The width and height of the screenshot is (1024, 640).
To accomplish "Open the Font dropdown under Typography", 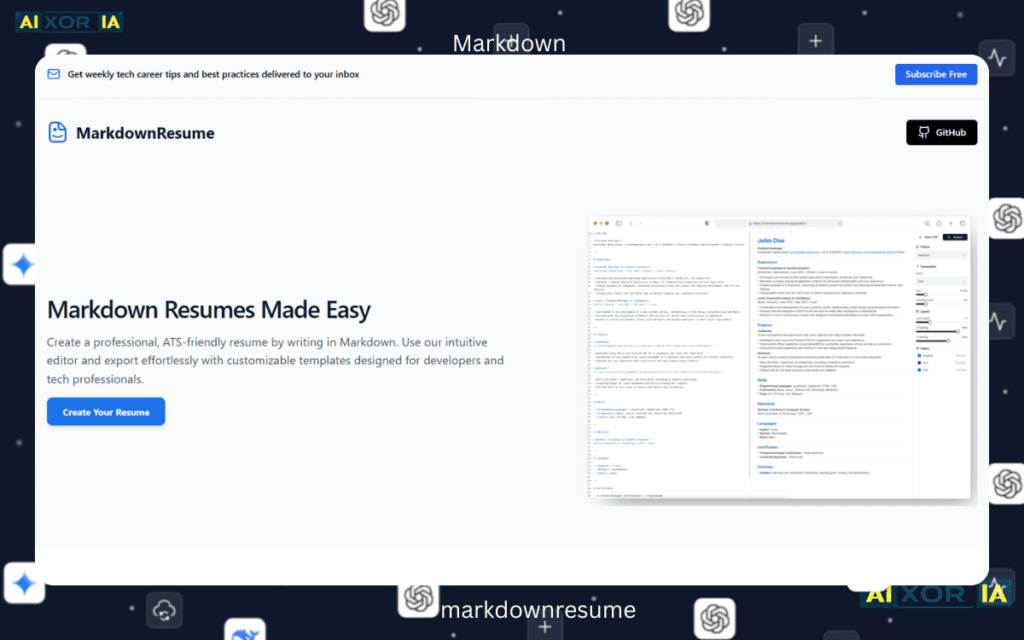I will tap(943, 281).
